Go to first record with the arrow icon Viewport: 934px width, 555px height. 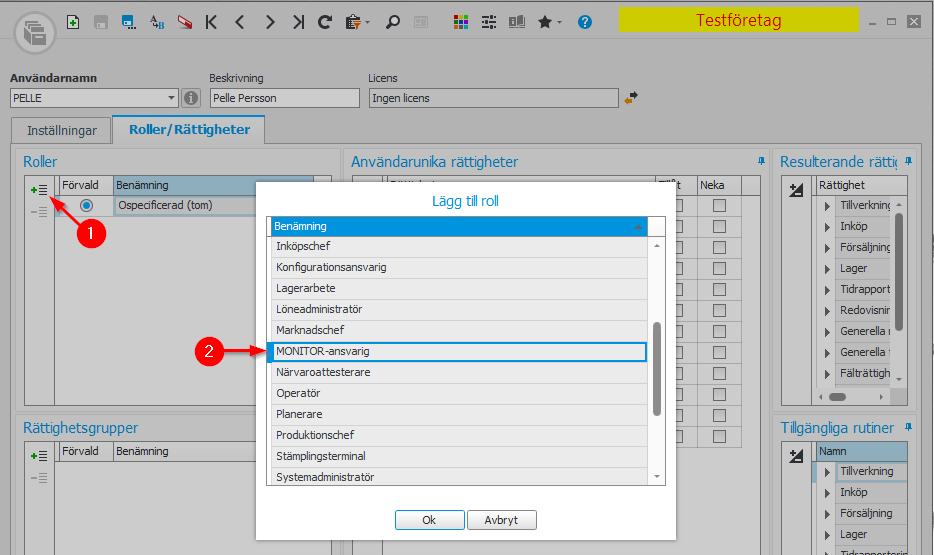[211, 21]
